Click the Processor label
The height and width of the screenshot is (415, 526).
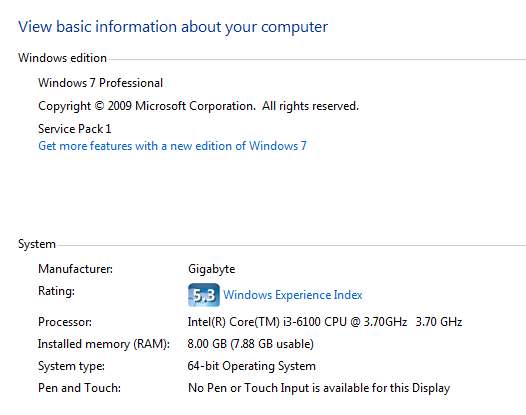65,322
